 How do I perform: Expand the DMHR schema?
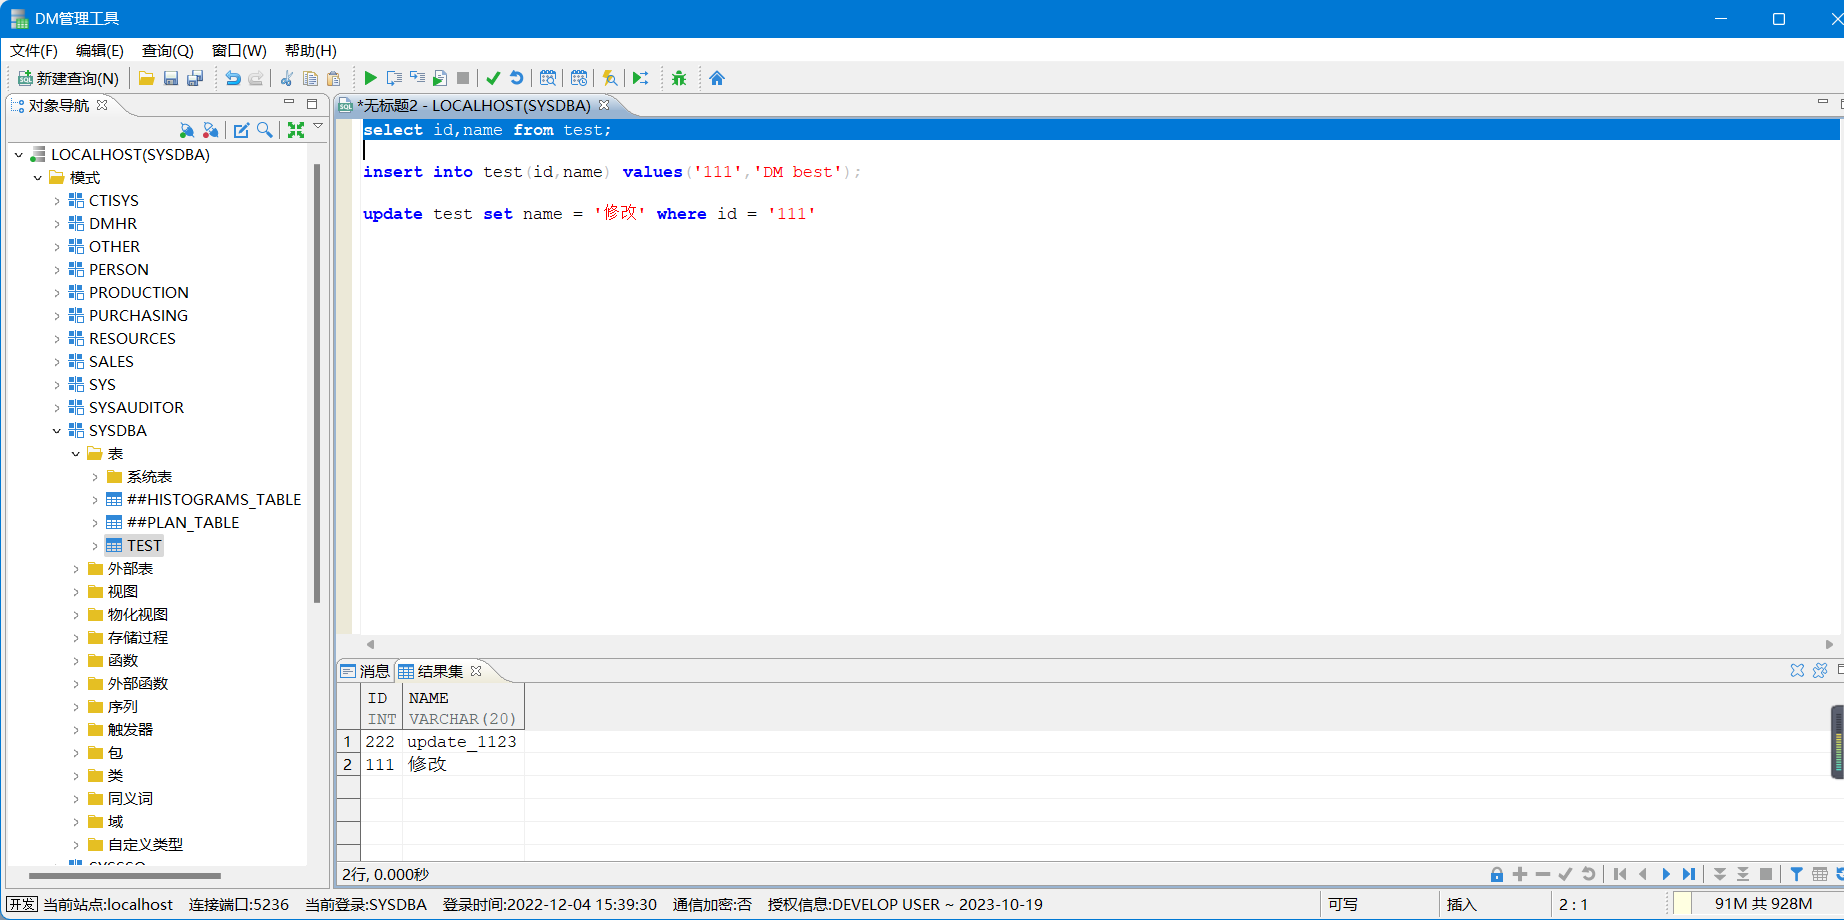(57, 224)
